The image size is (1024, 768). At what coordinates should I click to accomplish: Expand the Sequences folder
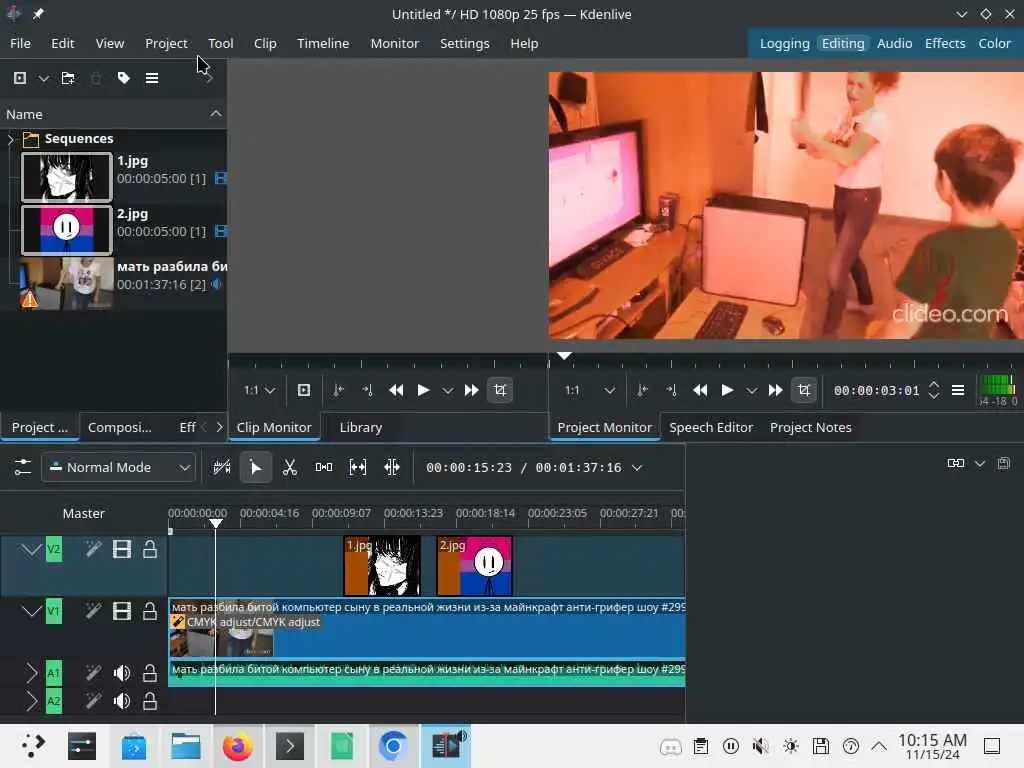10,138
